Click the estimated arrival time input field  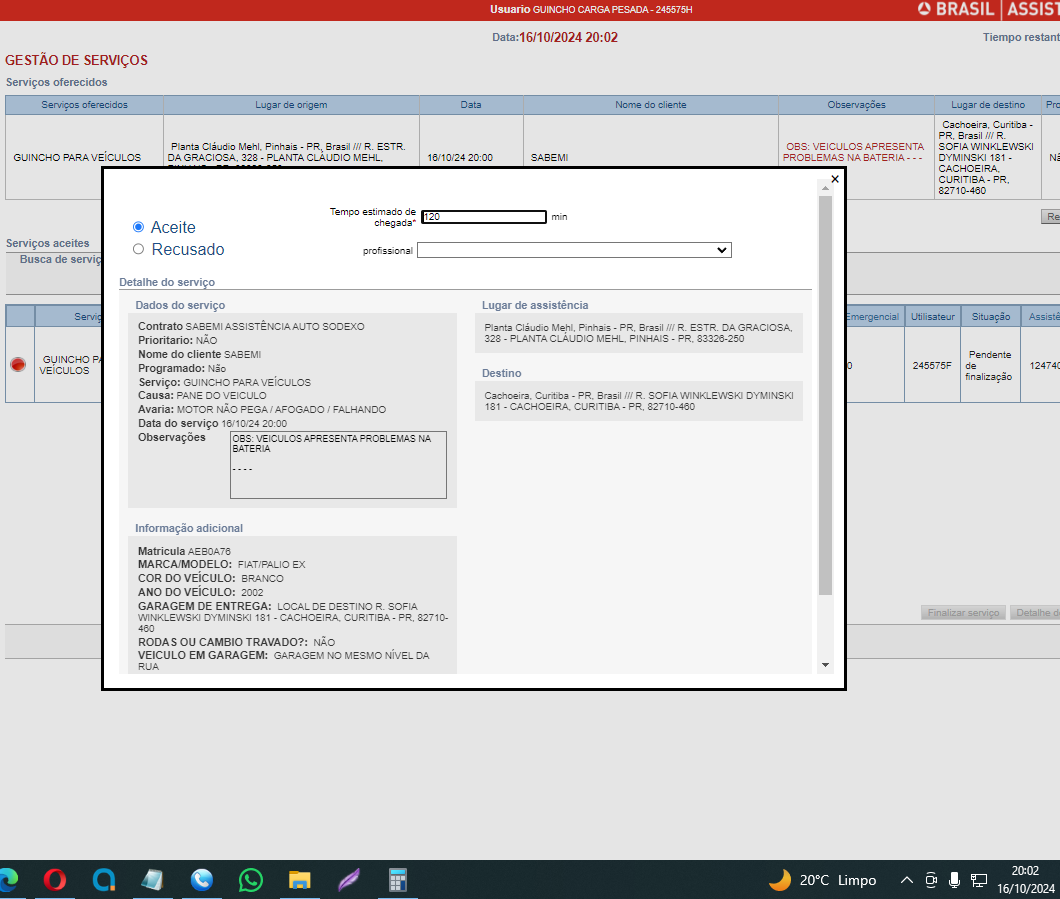[x=484, y=217]
